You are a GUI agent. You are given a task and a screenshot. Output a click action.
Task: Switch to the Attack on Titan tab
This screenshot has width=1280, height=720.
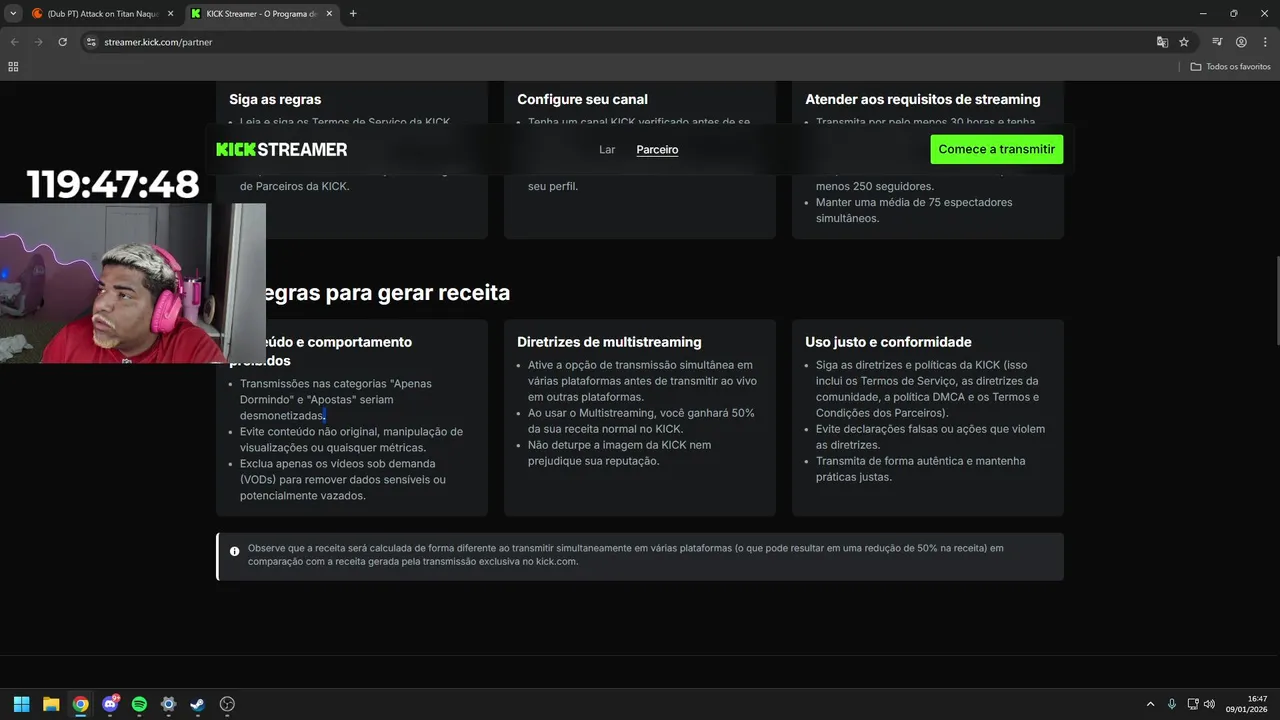pyautogui.click(x=103, y=14)
